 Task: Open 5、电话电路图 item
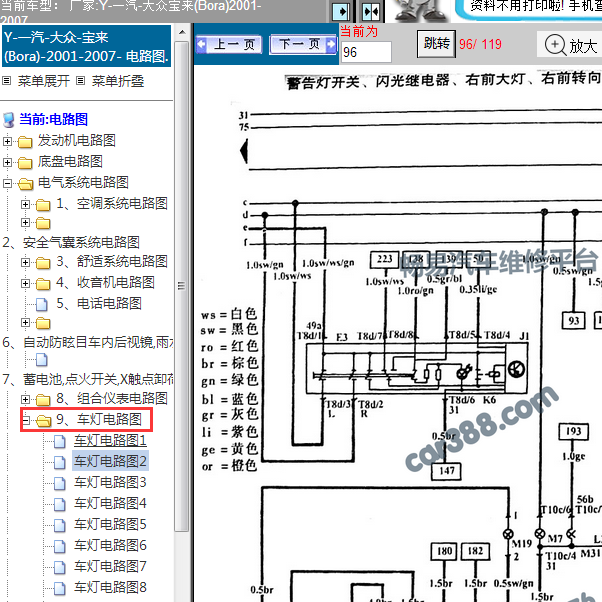(x=99, y=303)
